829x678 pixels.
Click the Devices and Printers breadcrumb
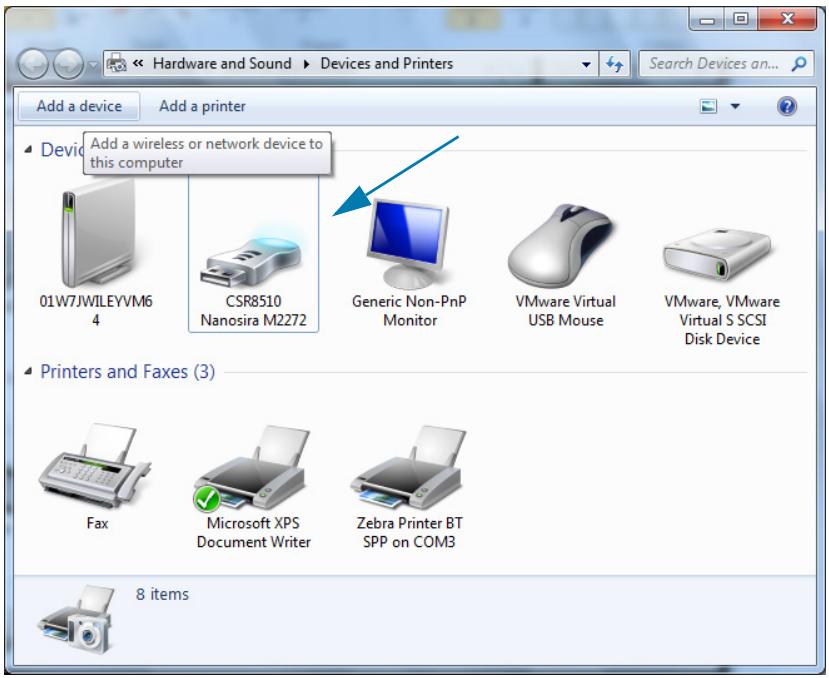point(386,63)
